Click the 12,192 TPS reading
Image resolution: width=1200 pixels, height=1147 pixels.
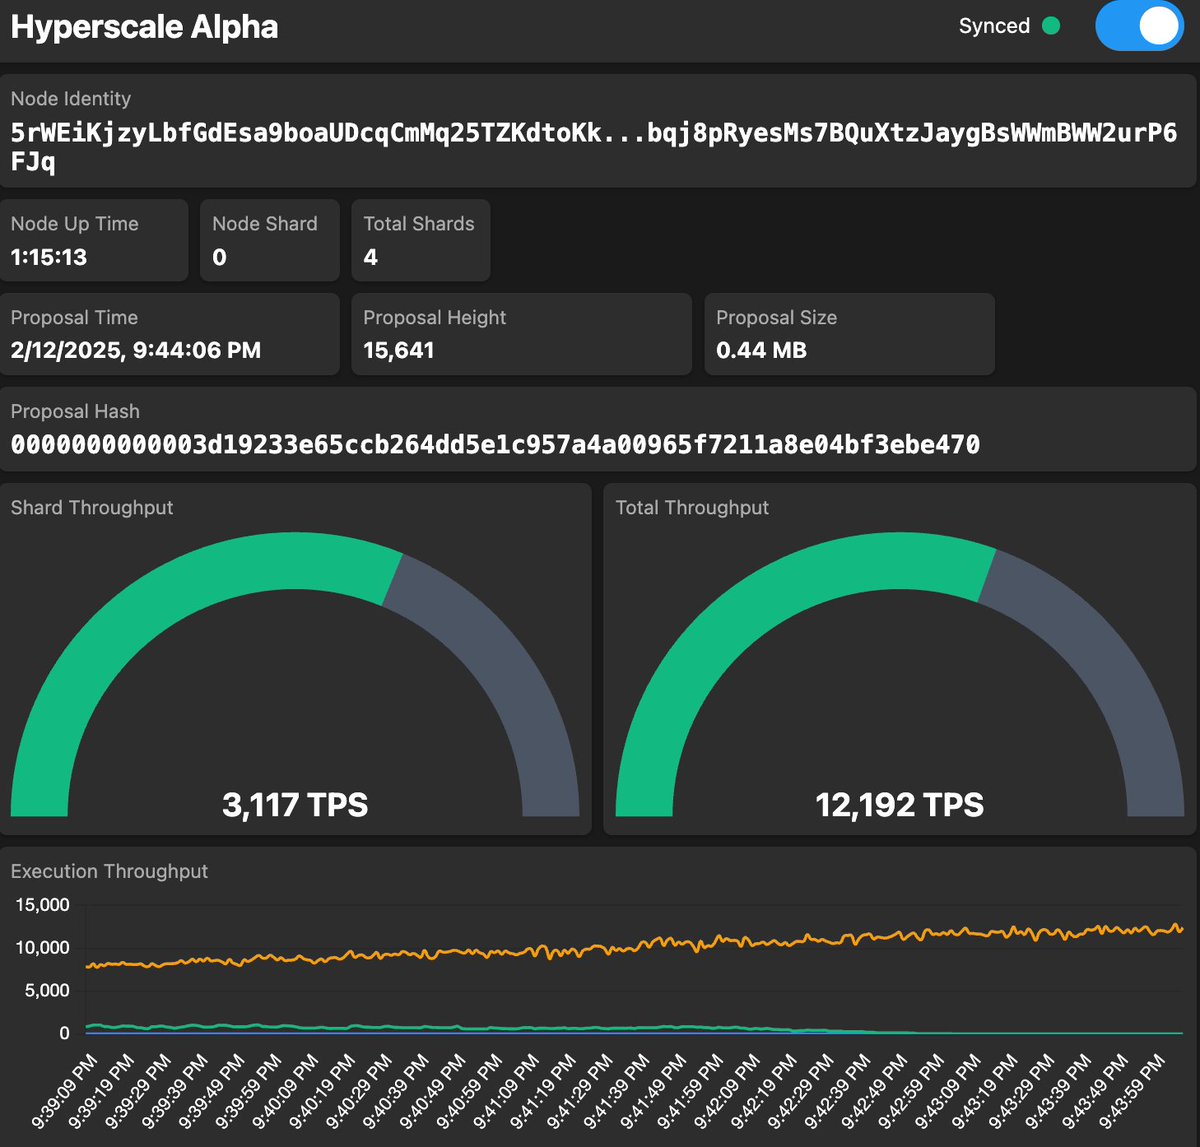(x=900, y=805)
